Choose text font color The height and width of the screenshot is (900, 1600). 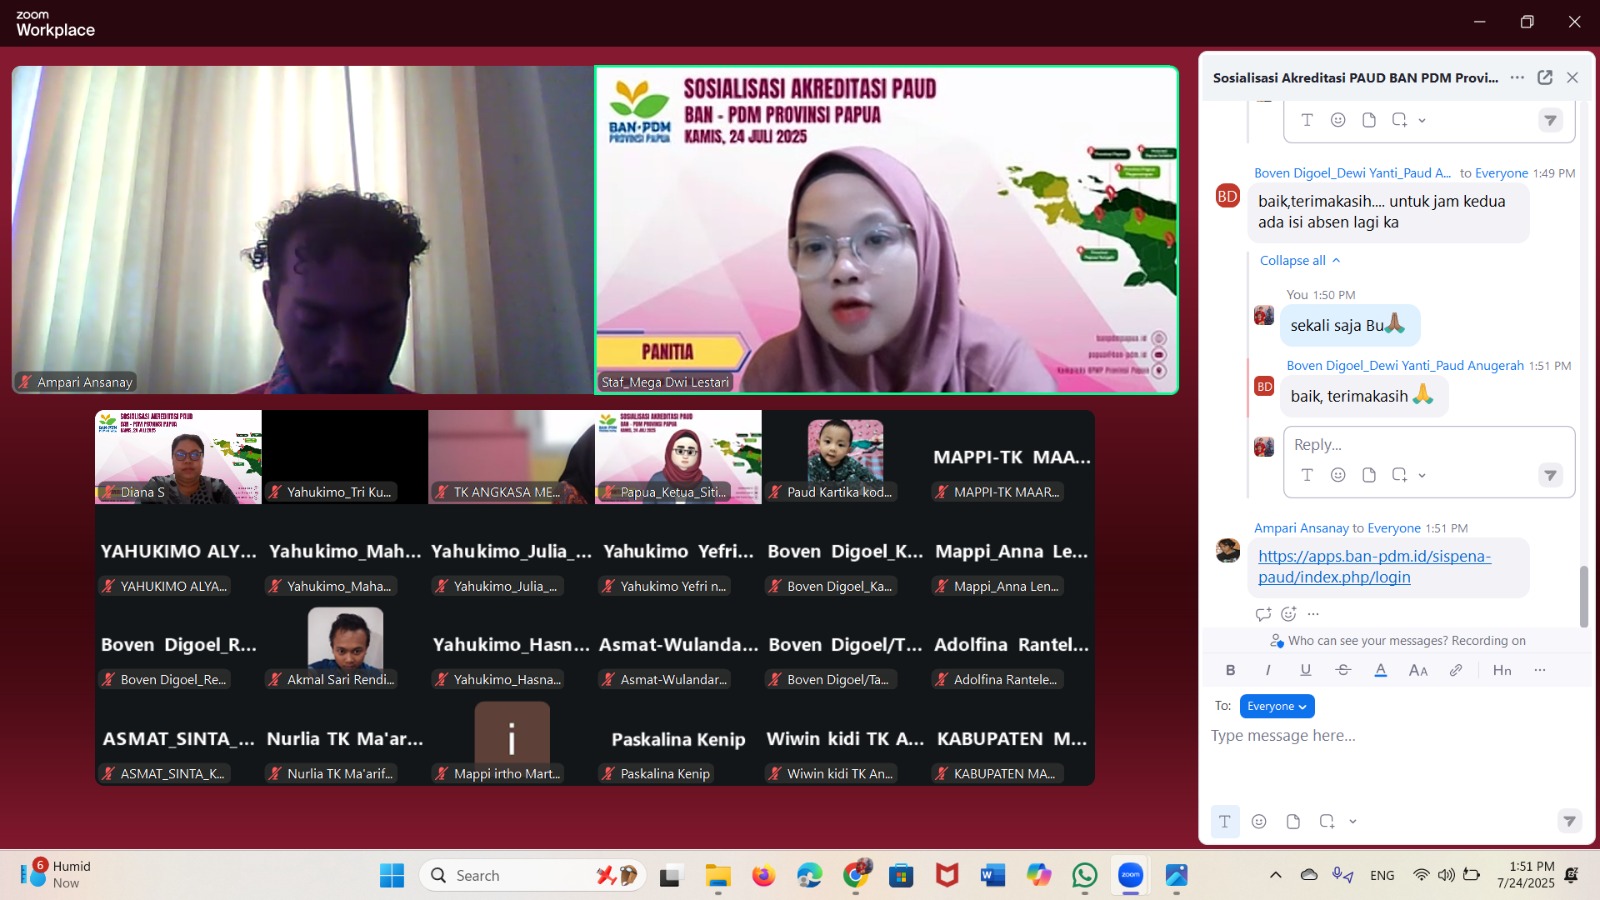pyautogui.click(x=1380, y=670)
